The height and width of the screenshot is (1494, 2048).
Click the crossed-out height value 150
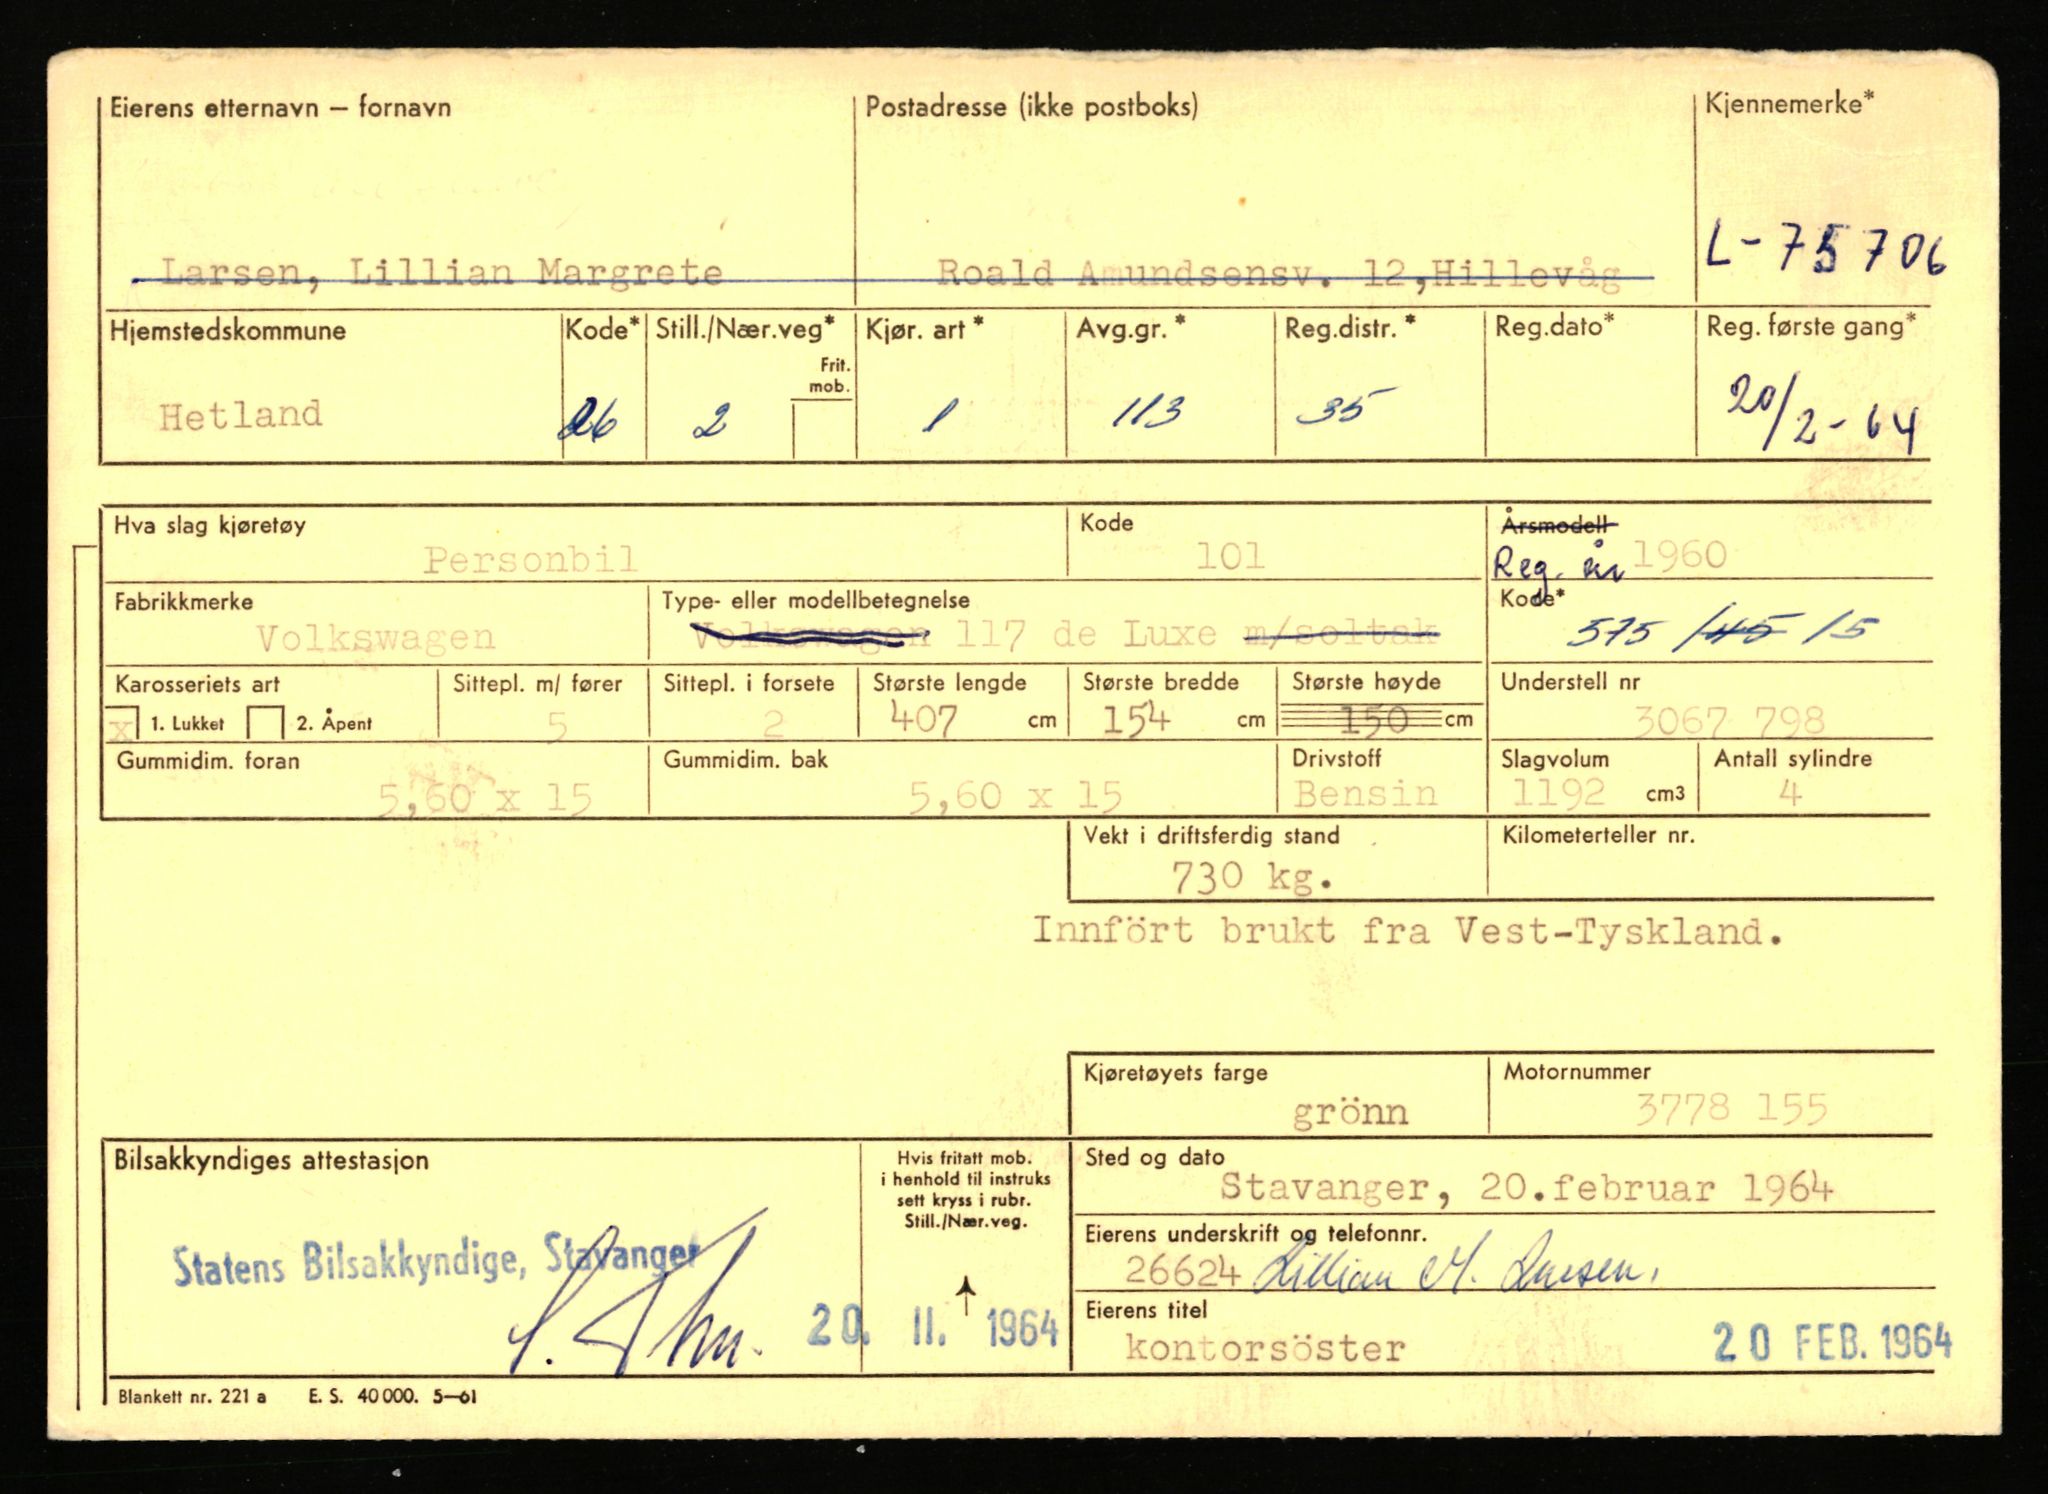(1376, 718)
